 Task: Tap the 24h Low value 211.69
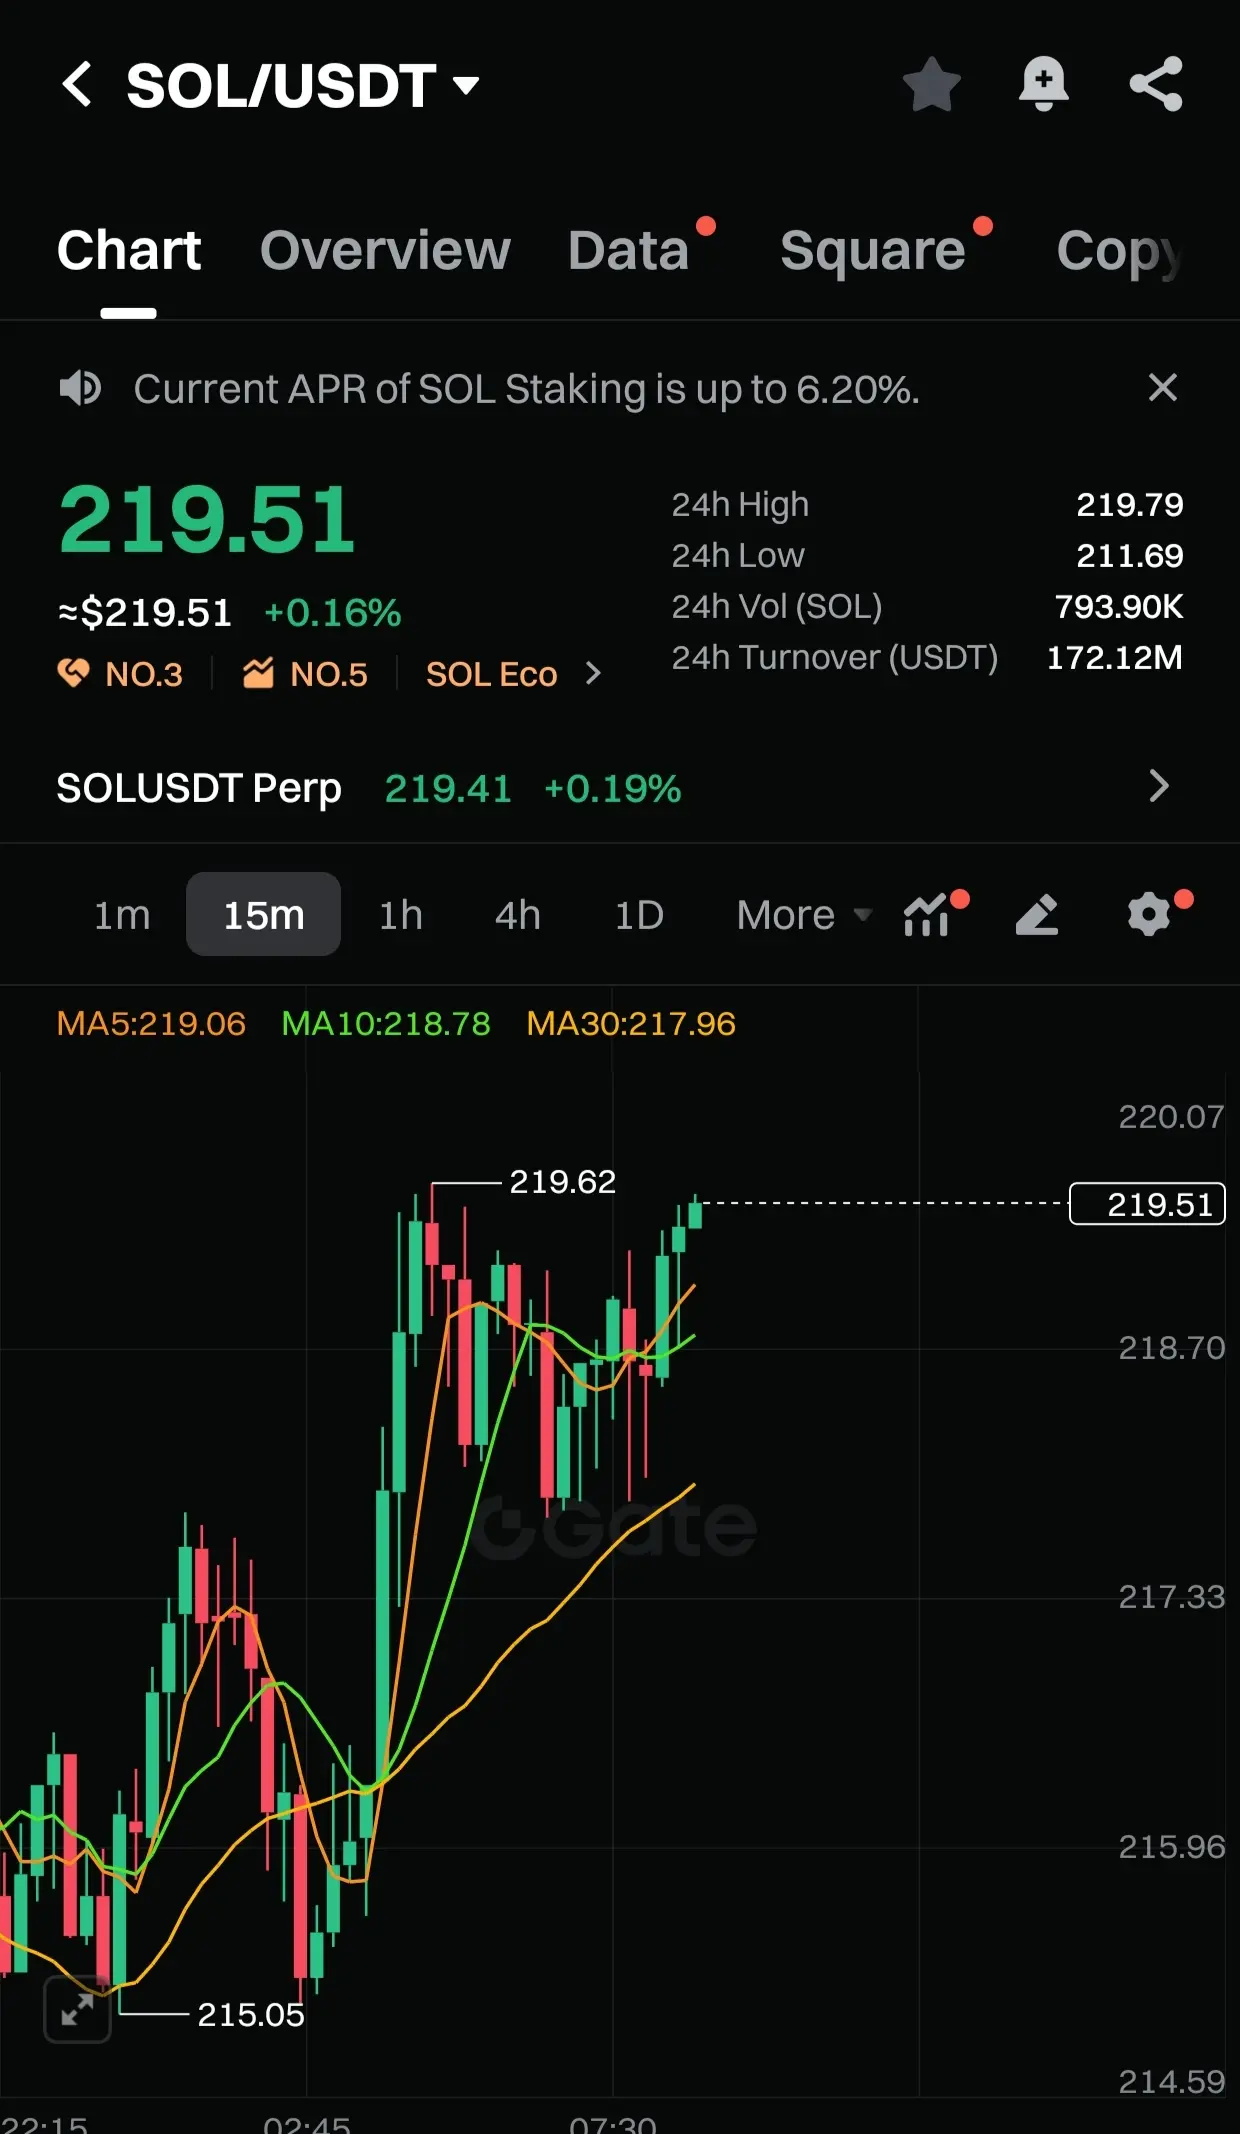(x=1129, y=555)
